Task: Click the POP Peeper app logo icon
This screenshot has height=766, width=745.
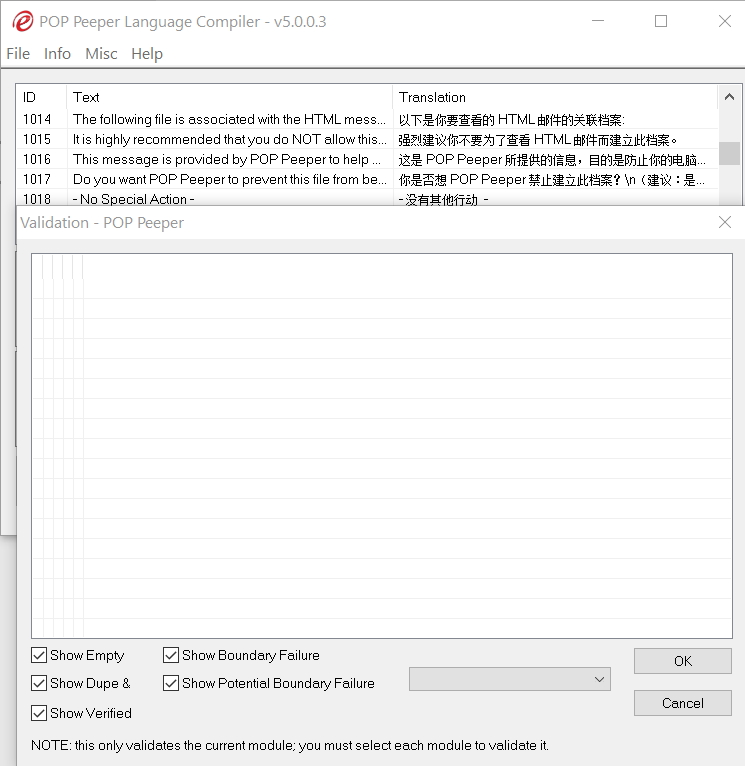Action: [22, 21]
